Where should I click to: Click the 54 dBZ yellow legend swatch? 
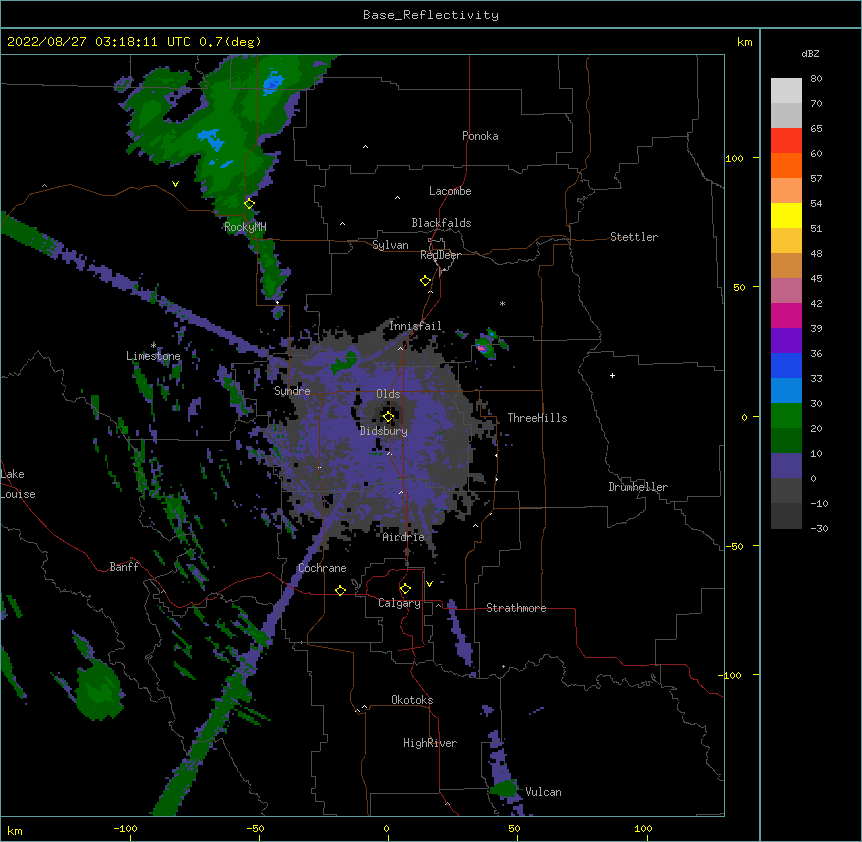(x=786, y=215)
